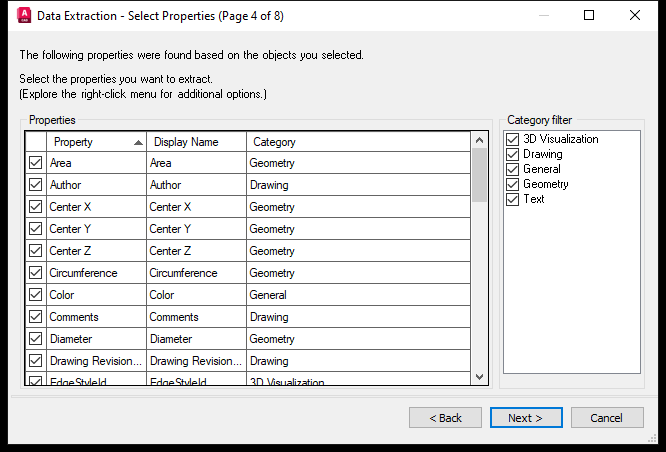
Task: Select the Author display name cell
Action: (196, 185)
